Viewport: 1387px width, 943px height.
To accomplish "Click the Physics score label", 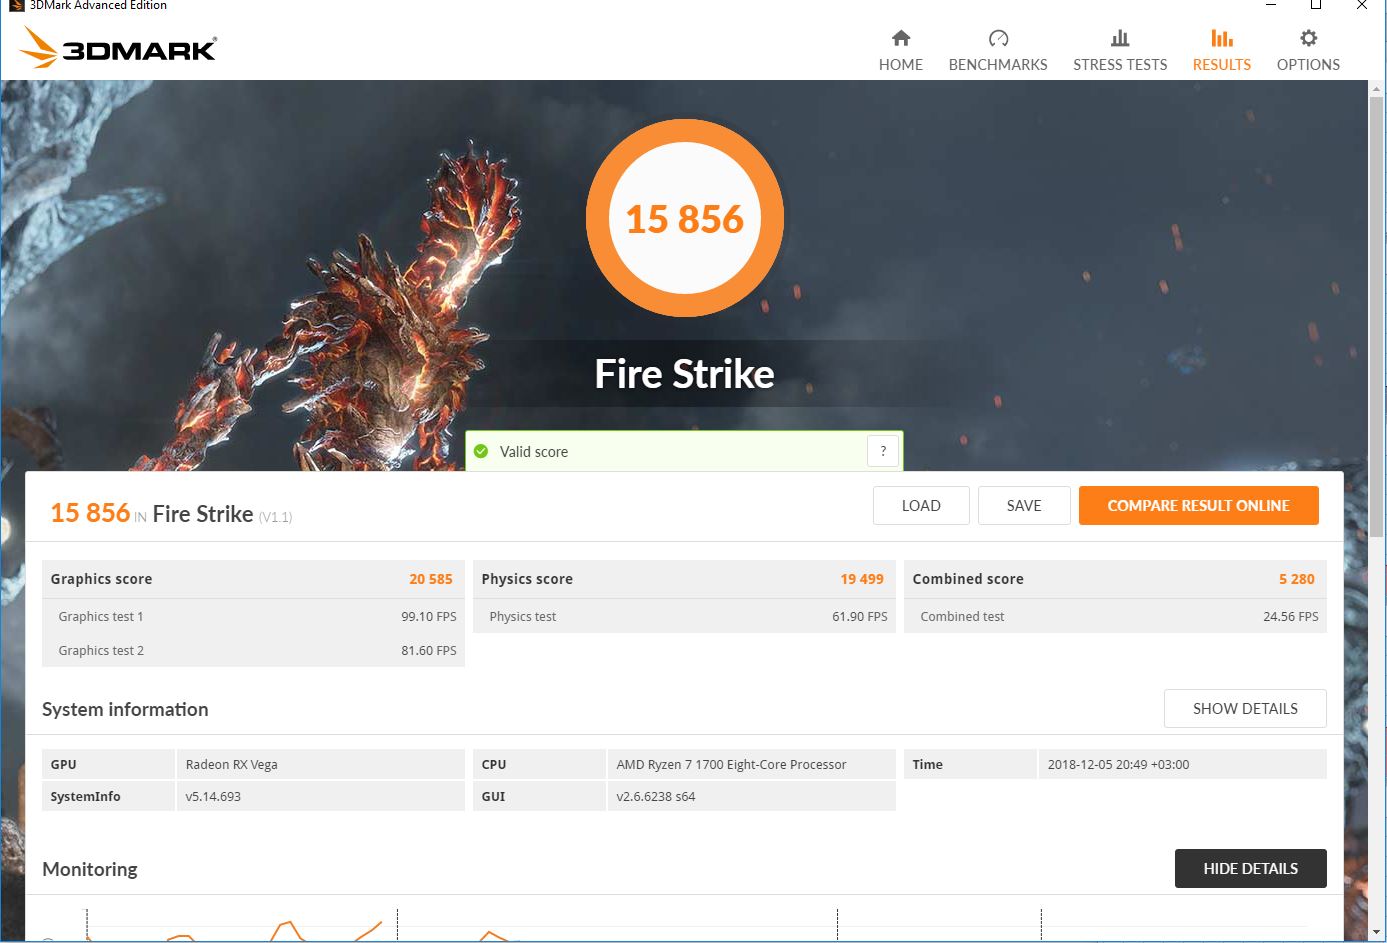I will pyautogui.click(x=527, y=579).
